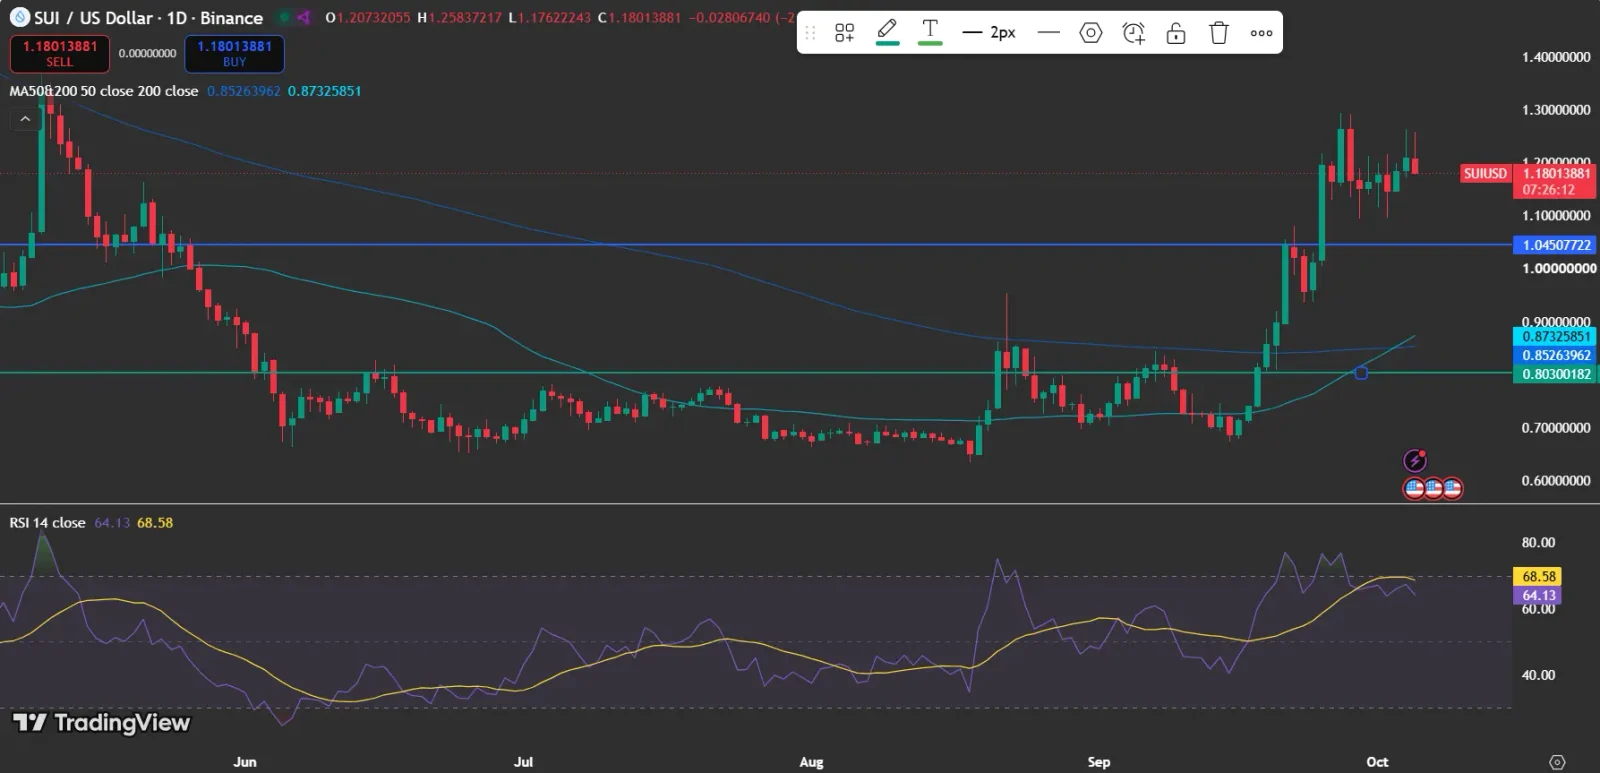The height and width of the screenshot is (773, 1600).
Task: Select the MA50&200 indicator legend
Action: click(104, 91)
